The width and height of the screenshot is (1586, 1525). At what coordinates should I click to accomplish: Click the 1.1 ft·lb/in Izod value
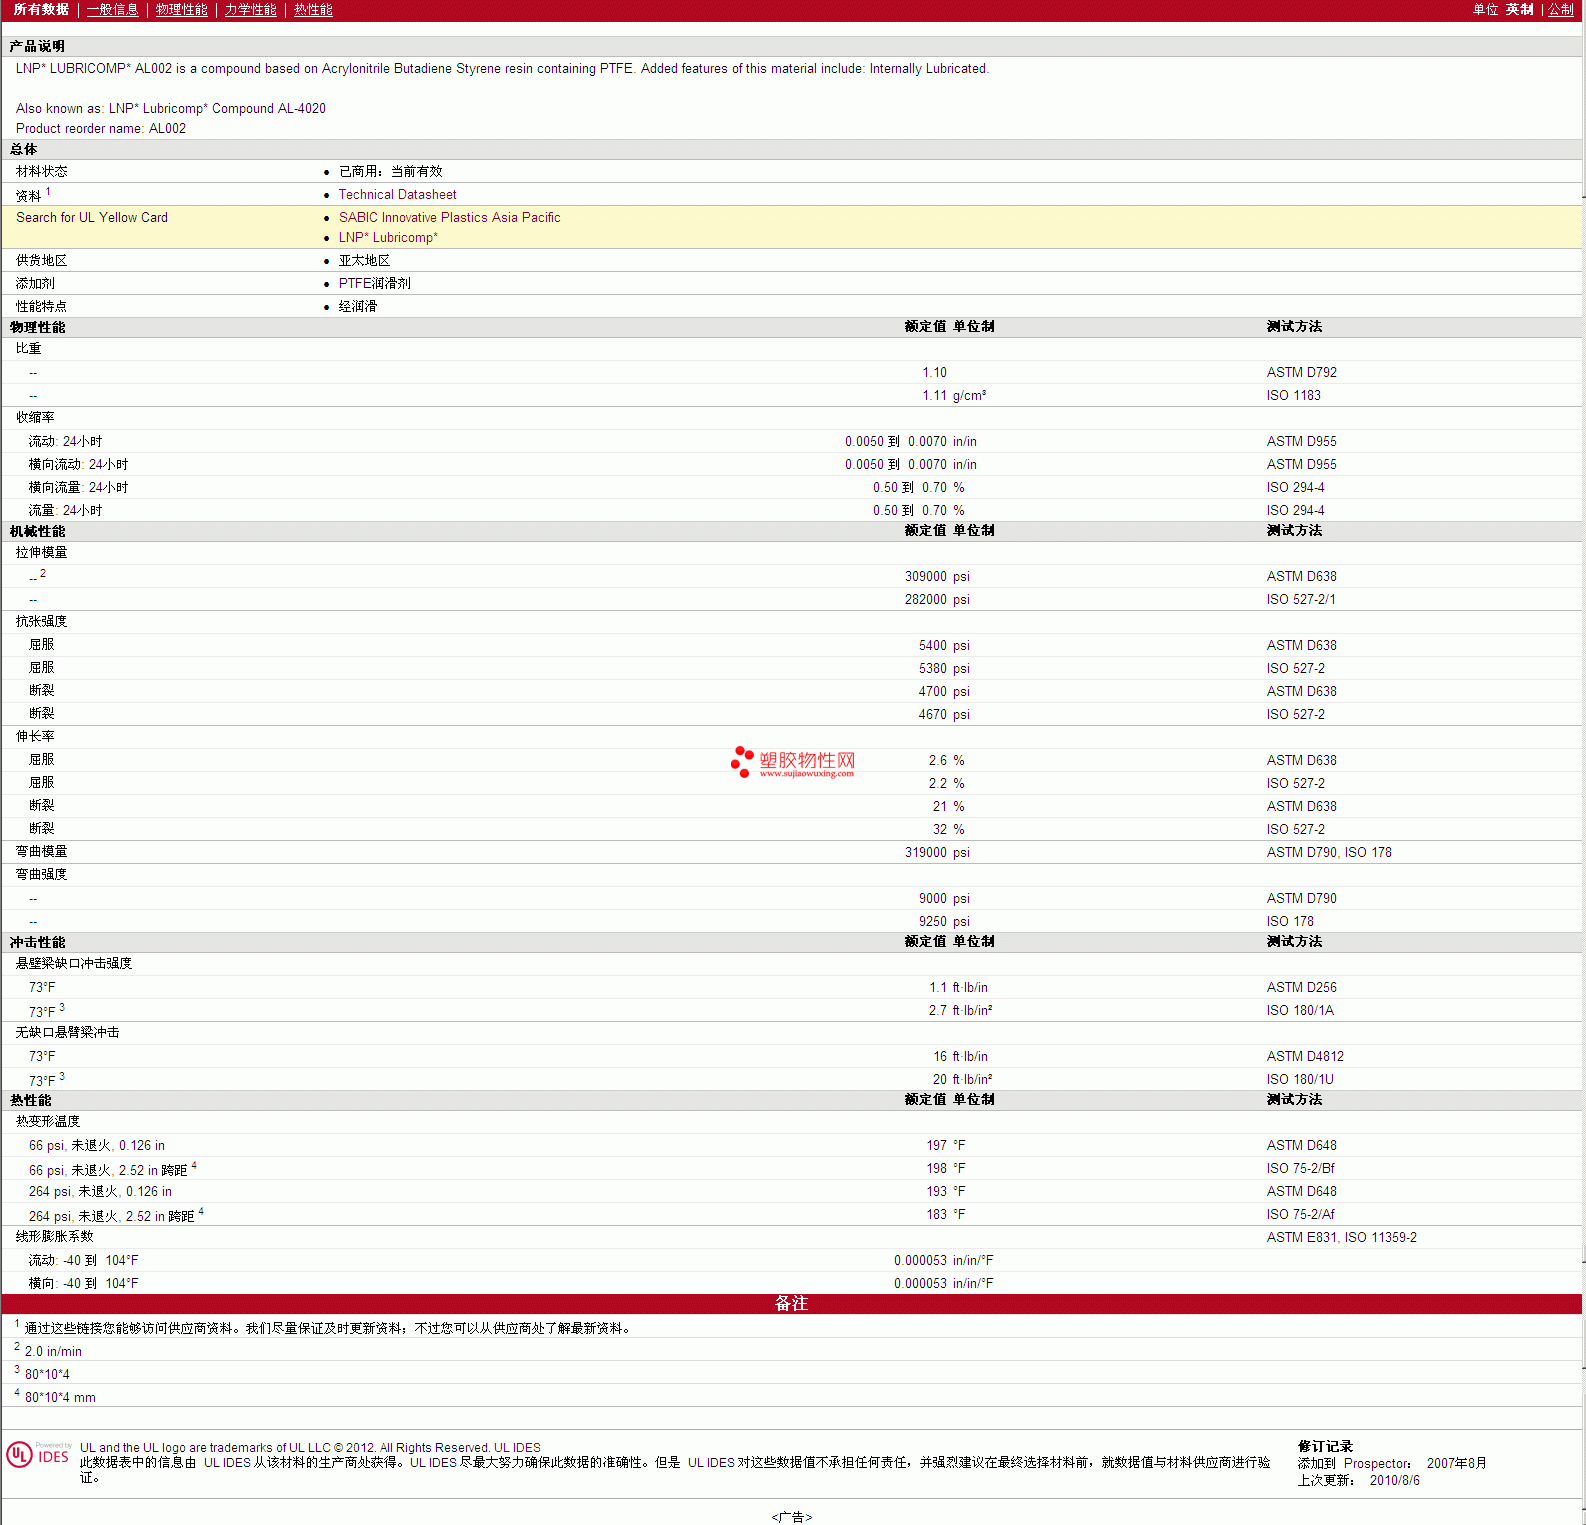pyautogui.click(x=958, y=988)
